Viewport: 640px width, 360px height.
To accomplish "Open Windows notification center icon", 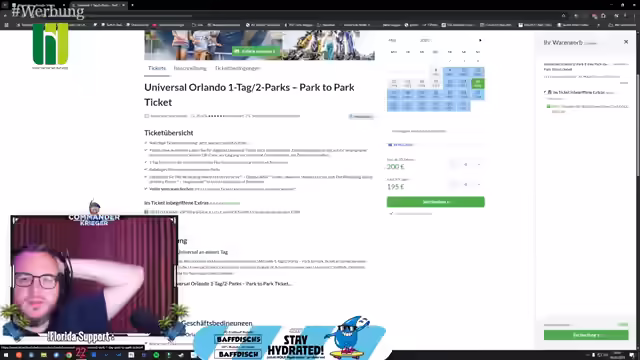I will [x=632, y=355].
